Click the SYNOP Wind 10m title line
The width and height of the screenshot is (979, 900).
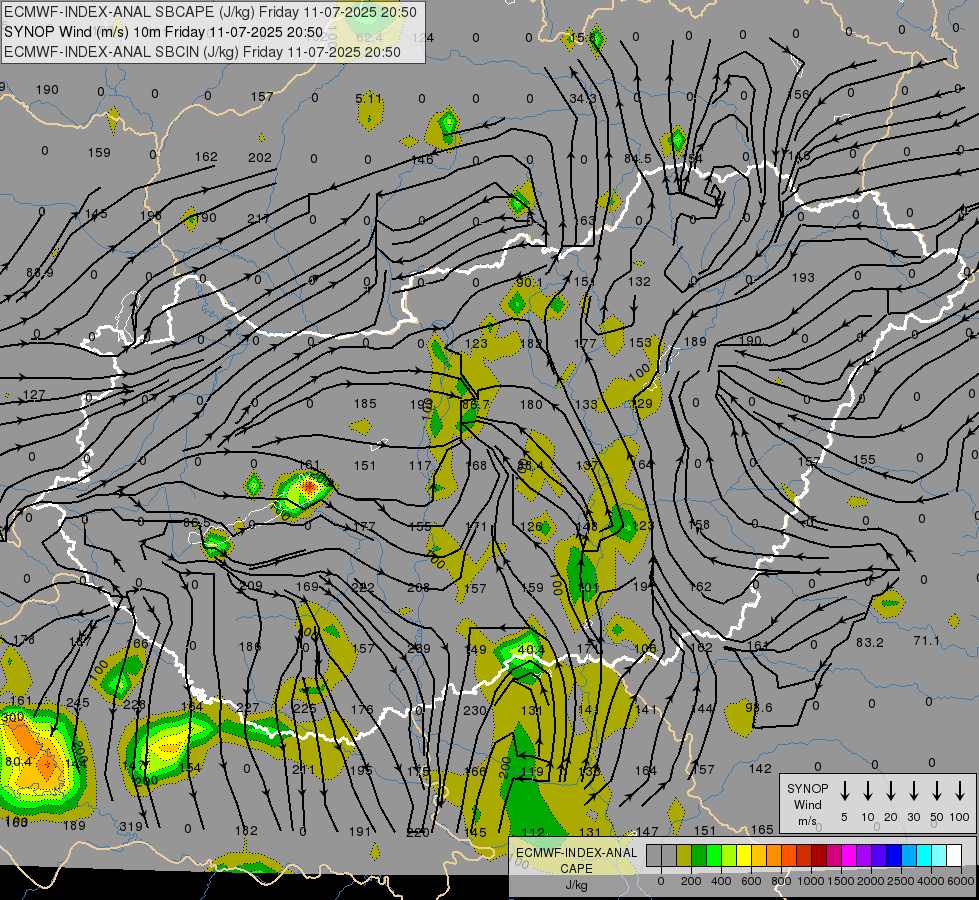[164, 32]
